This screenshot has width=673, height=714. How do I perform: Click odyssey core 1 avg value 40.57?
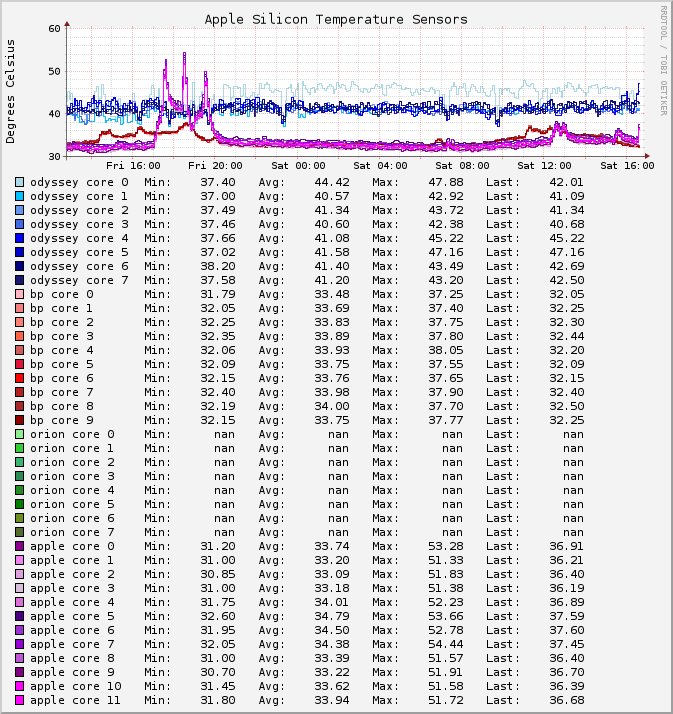332,196
